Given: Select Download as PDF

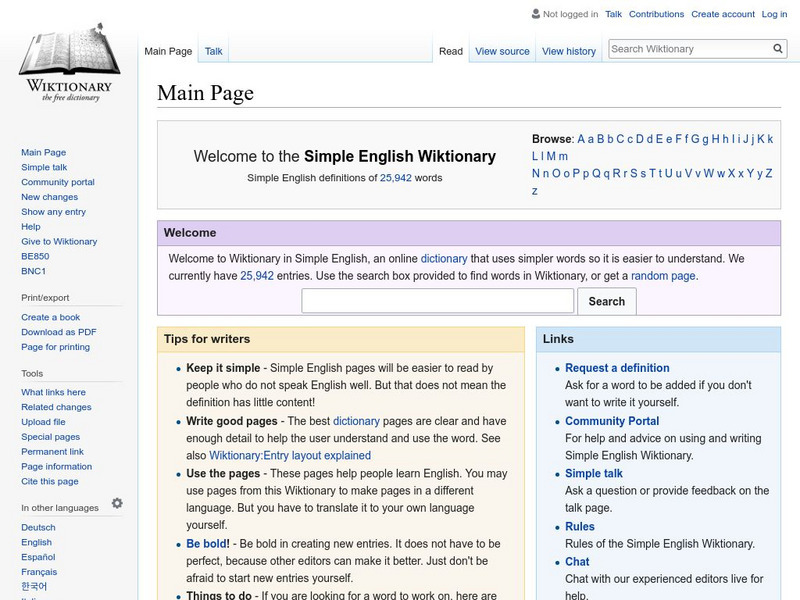Looking at the screenshot, I should coord(59,332).
